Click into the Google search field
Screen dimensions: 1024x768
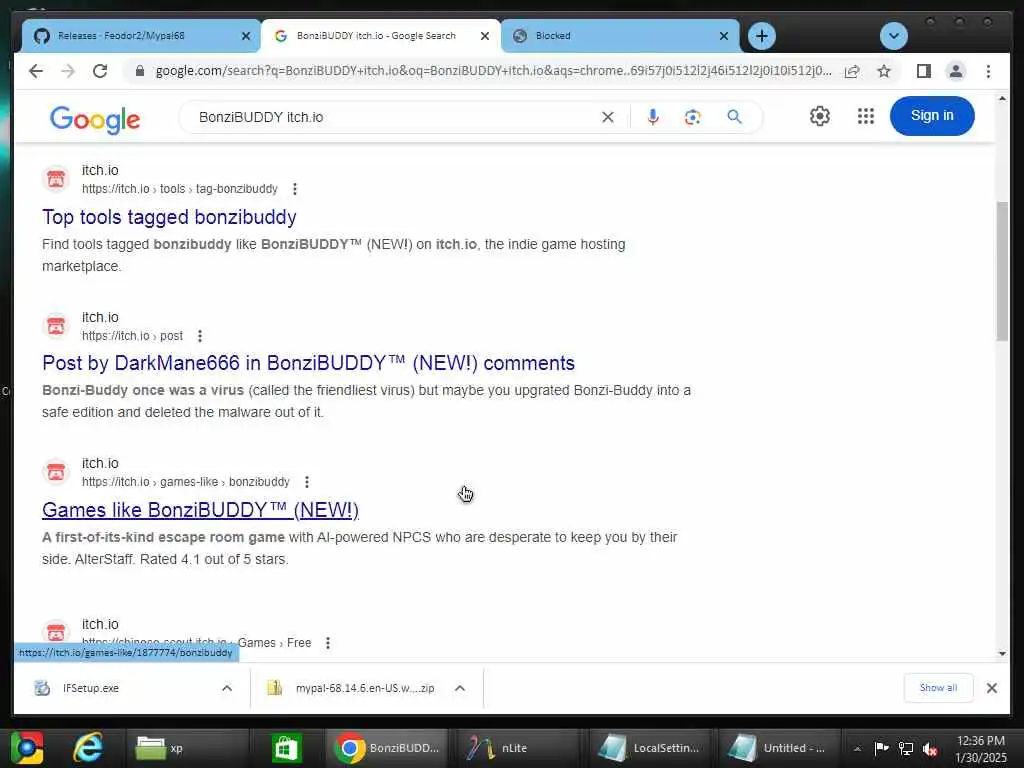click(392, 117)
